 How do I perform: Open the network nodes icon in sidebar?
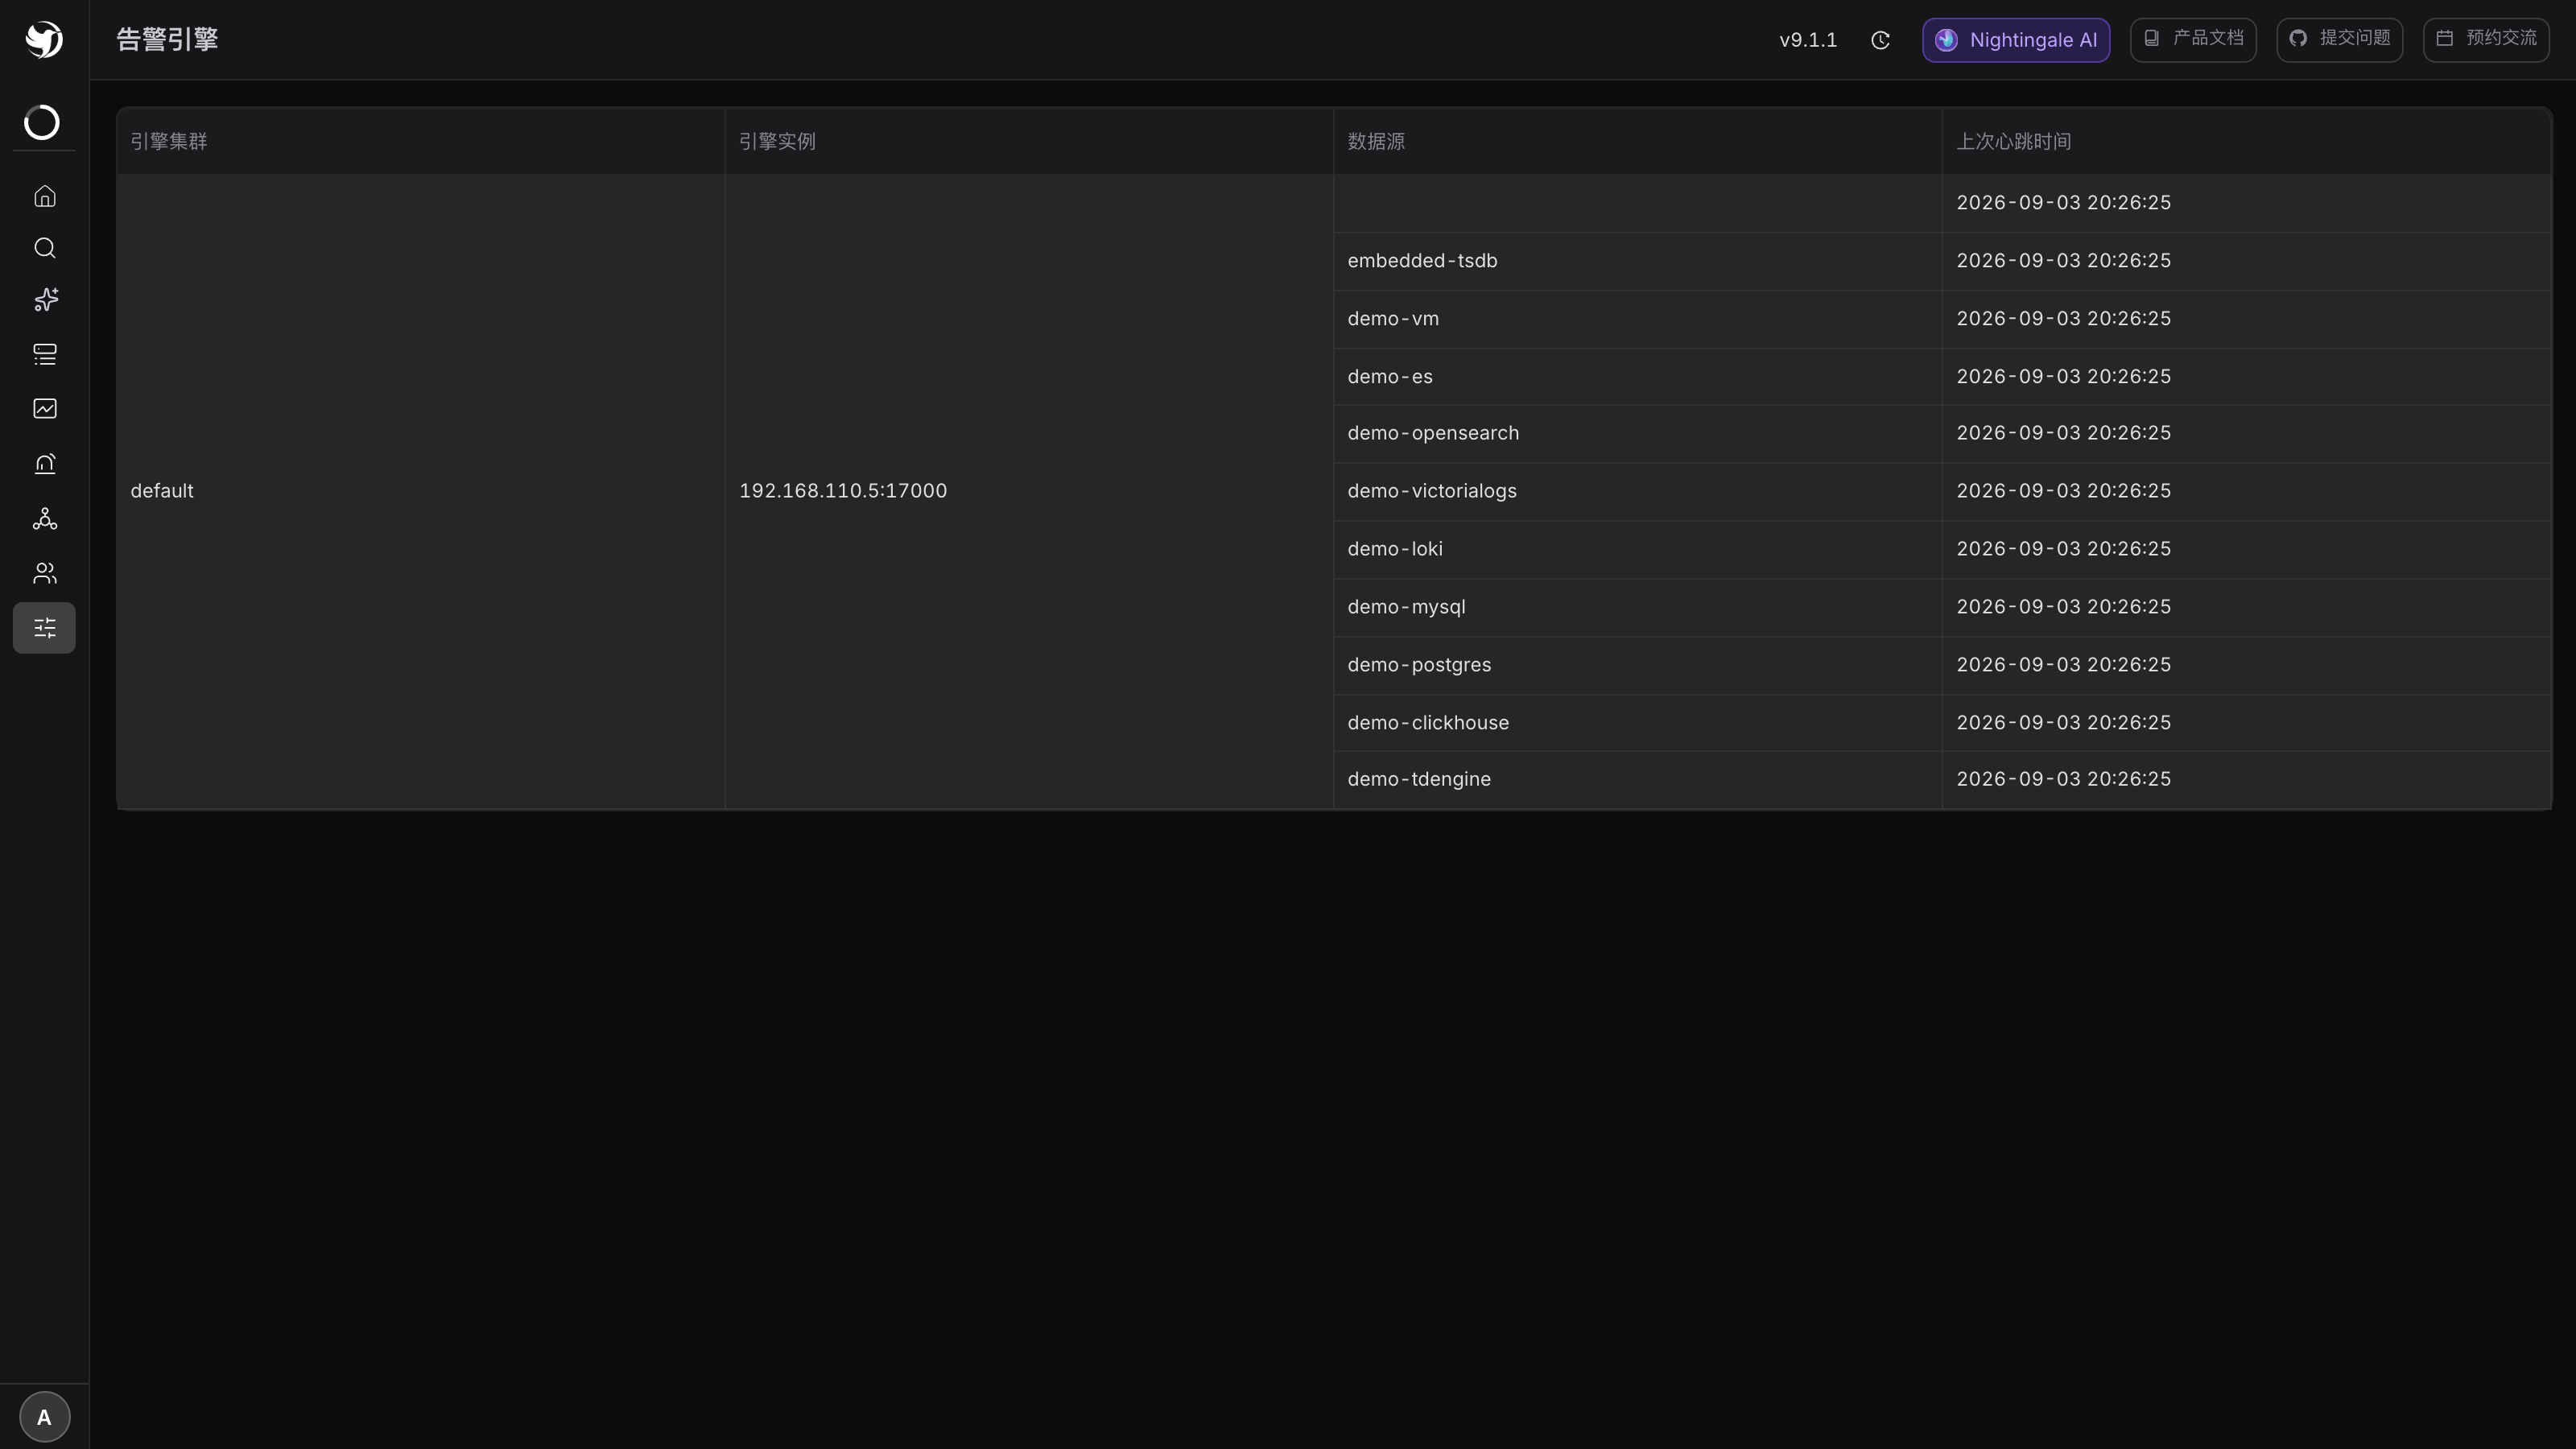[45, 518]
